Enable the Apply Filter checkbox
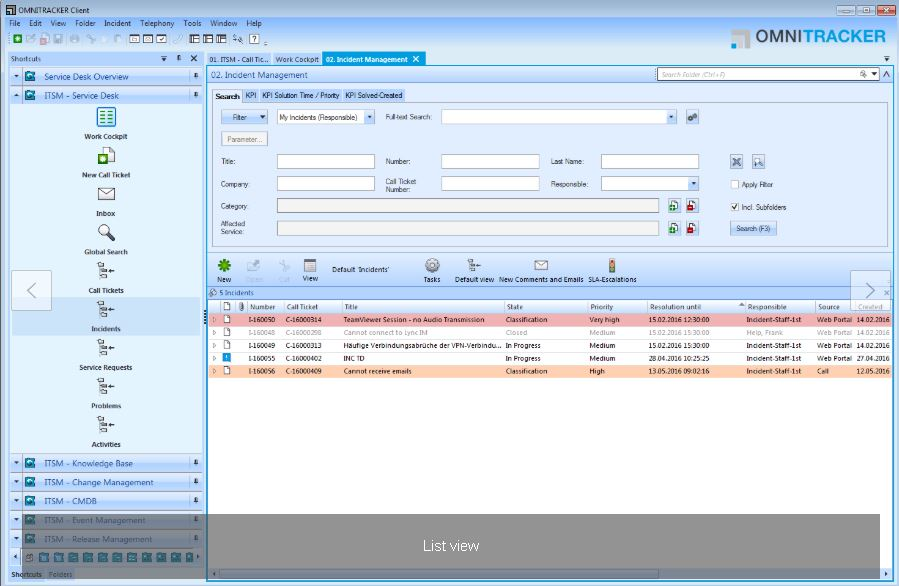This screenshot has height=586, width=899. 735,184
